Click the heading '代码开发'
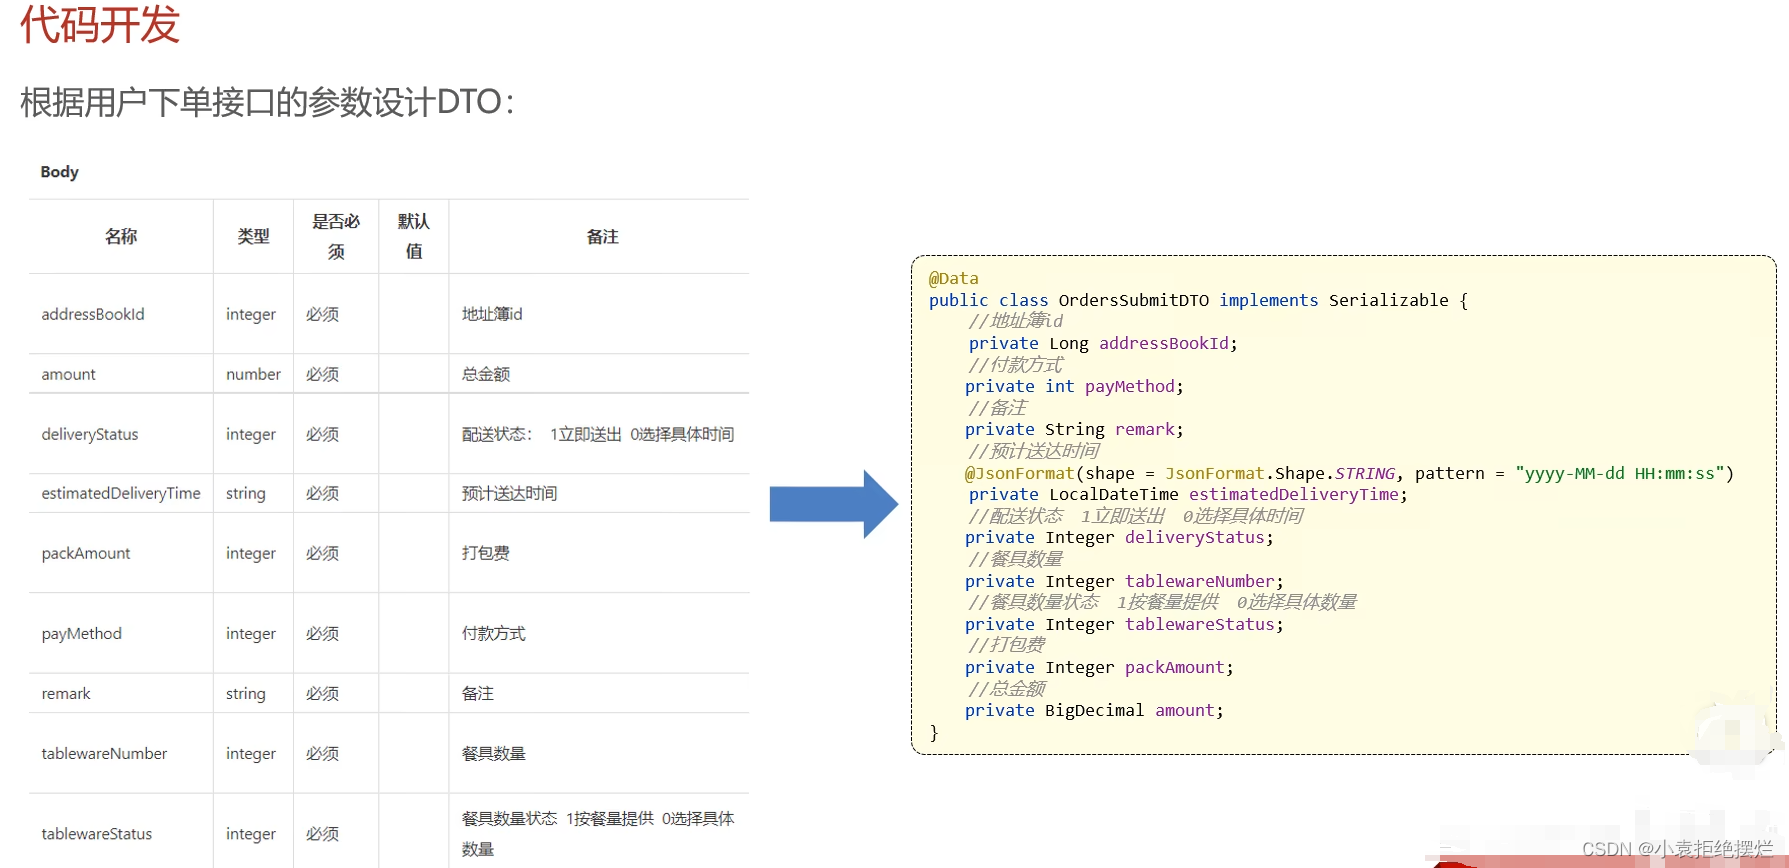This screenshot has width=1789, height=868. click(x=100, y=24)
